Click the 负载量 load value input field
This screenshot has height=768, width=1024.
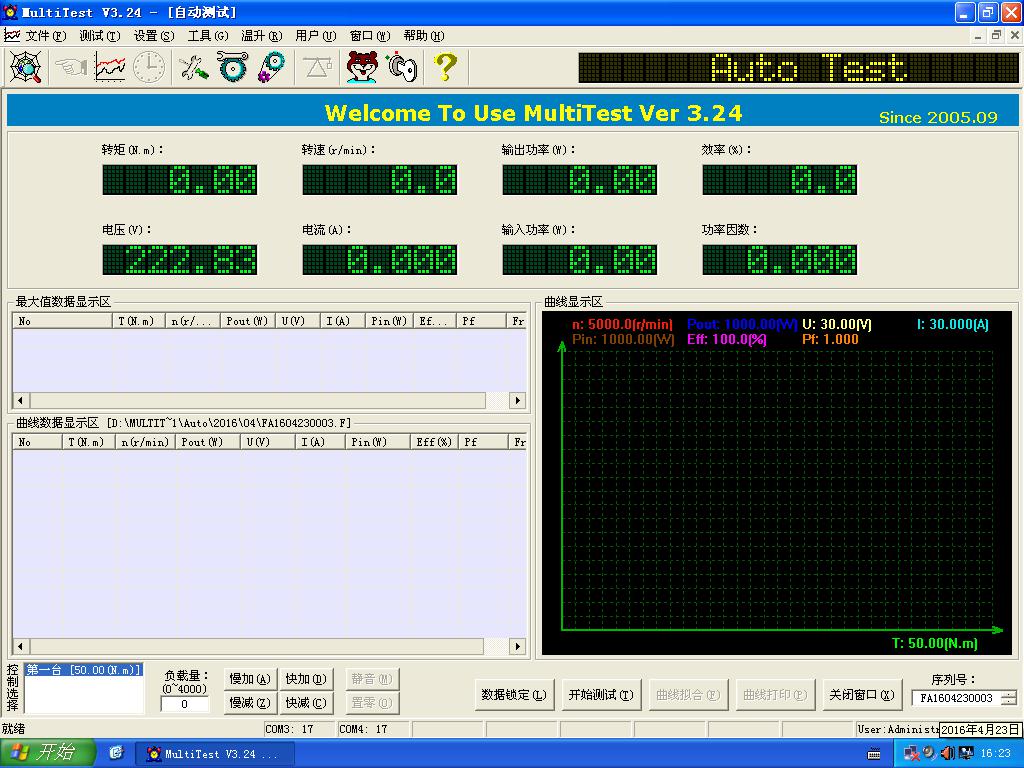[x=185, y=705]
